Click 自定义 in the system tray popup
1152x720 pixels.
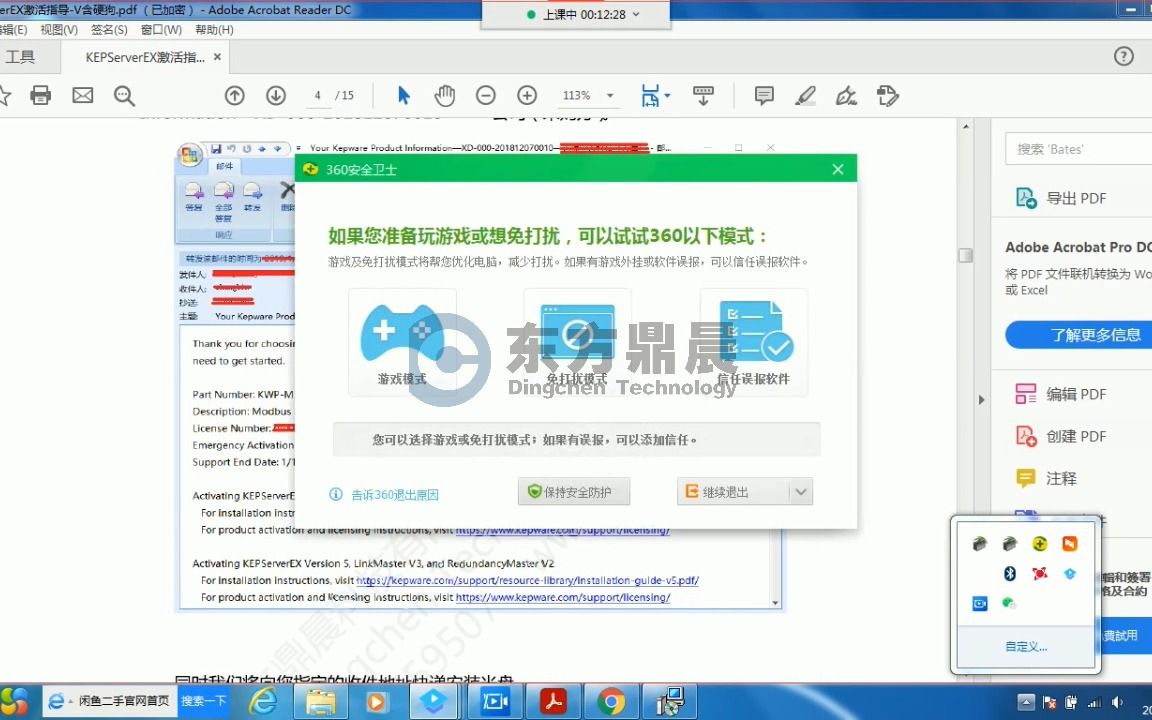[x=1026, y=646]
